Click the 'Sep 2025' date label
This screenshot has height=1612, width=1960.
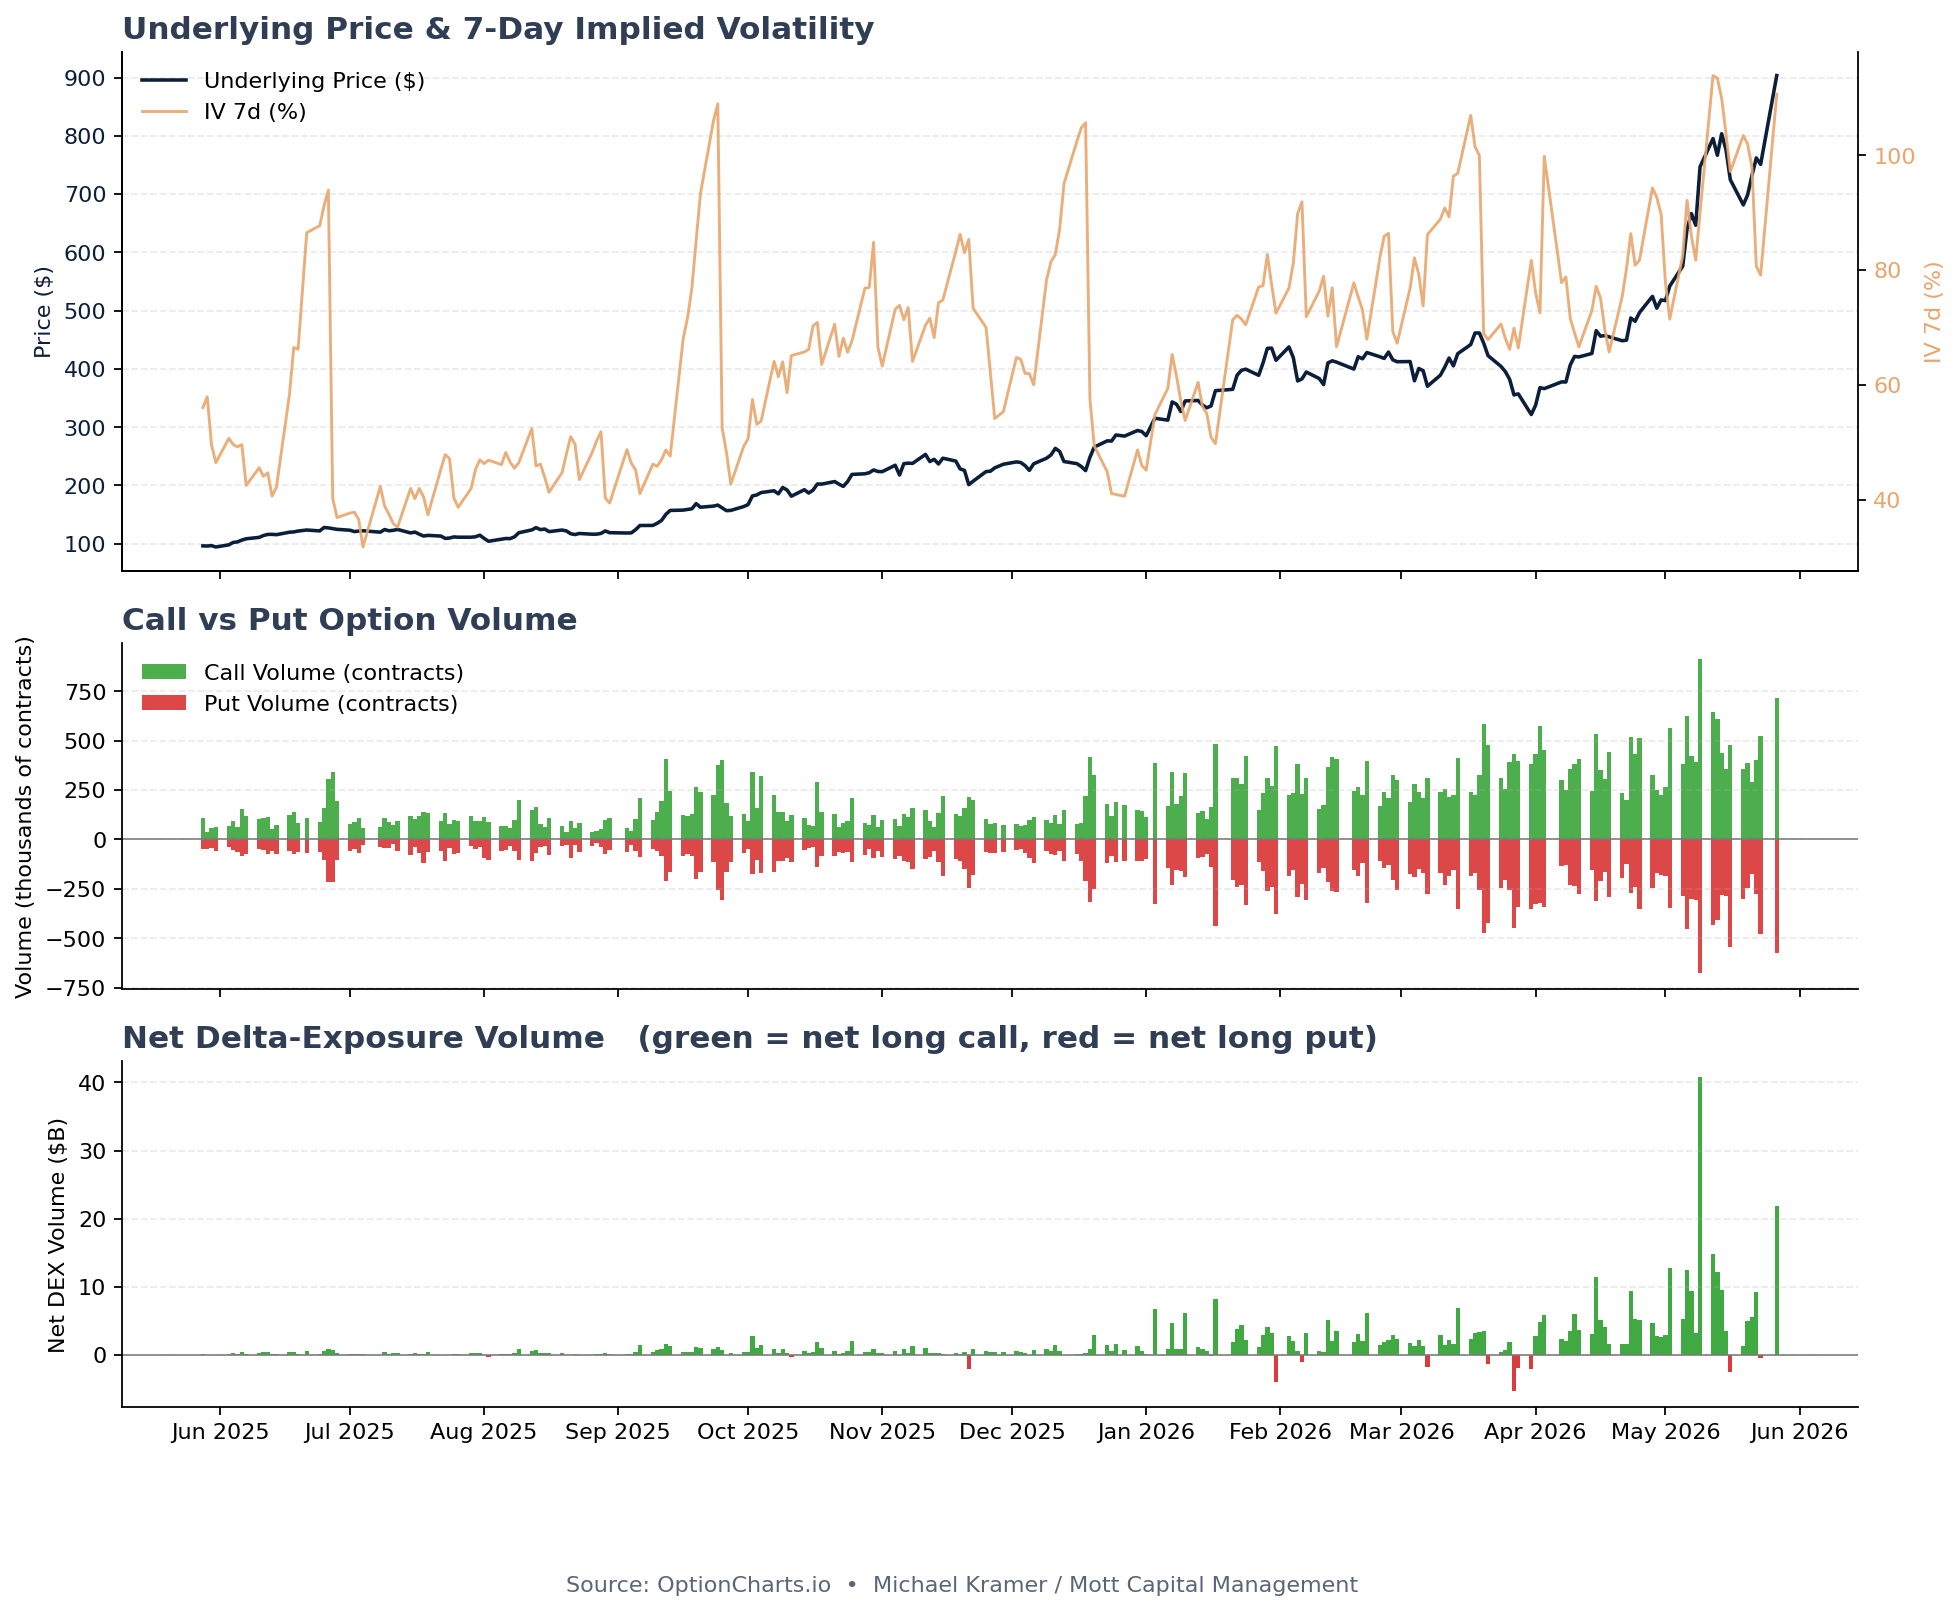[618, 1432]
